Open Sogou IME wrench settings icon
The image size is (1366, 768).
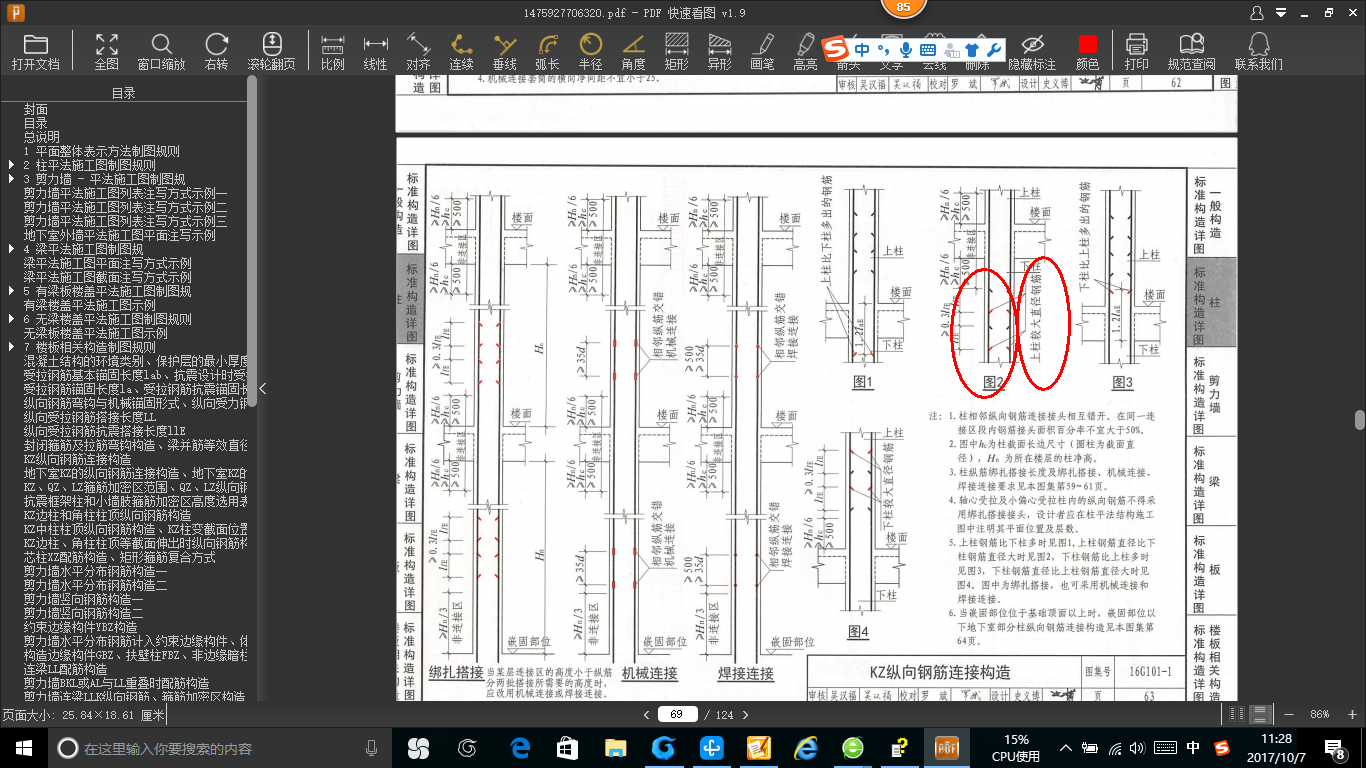point(993,50)
